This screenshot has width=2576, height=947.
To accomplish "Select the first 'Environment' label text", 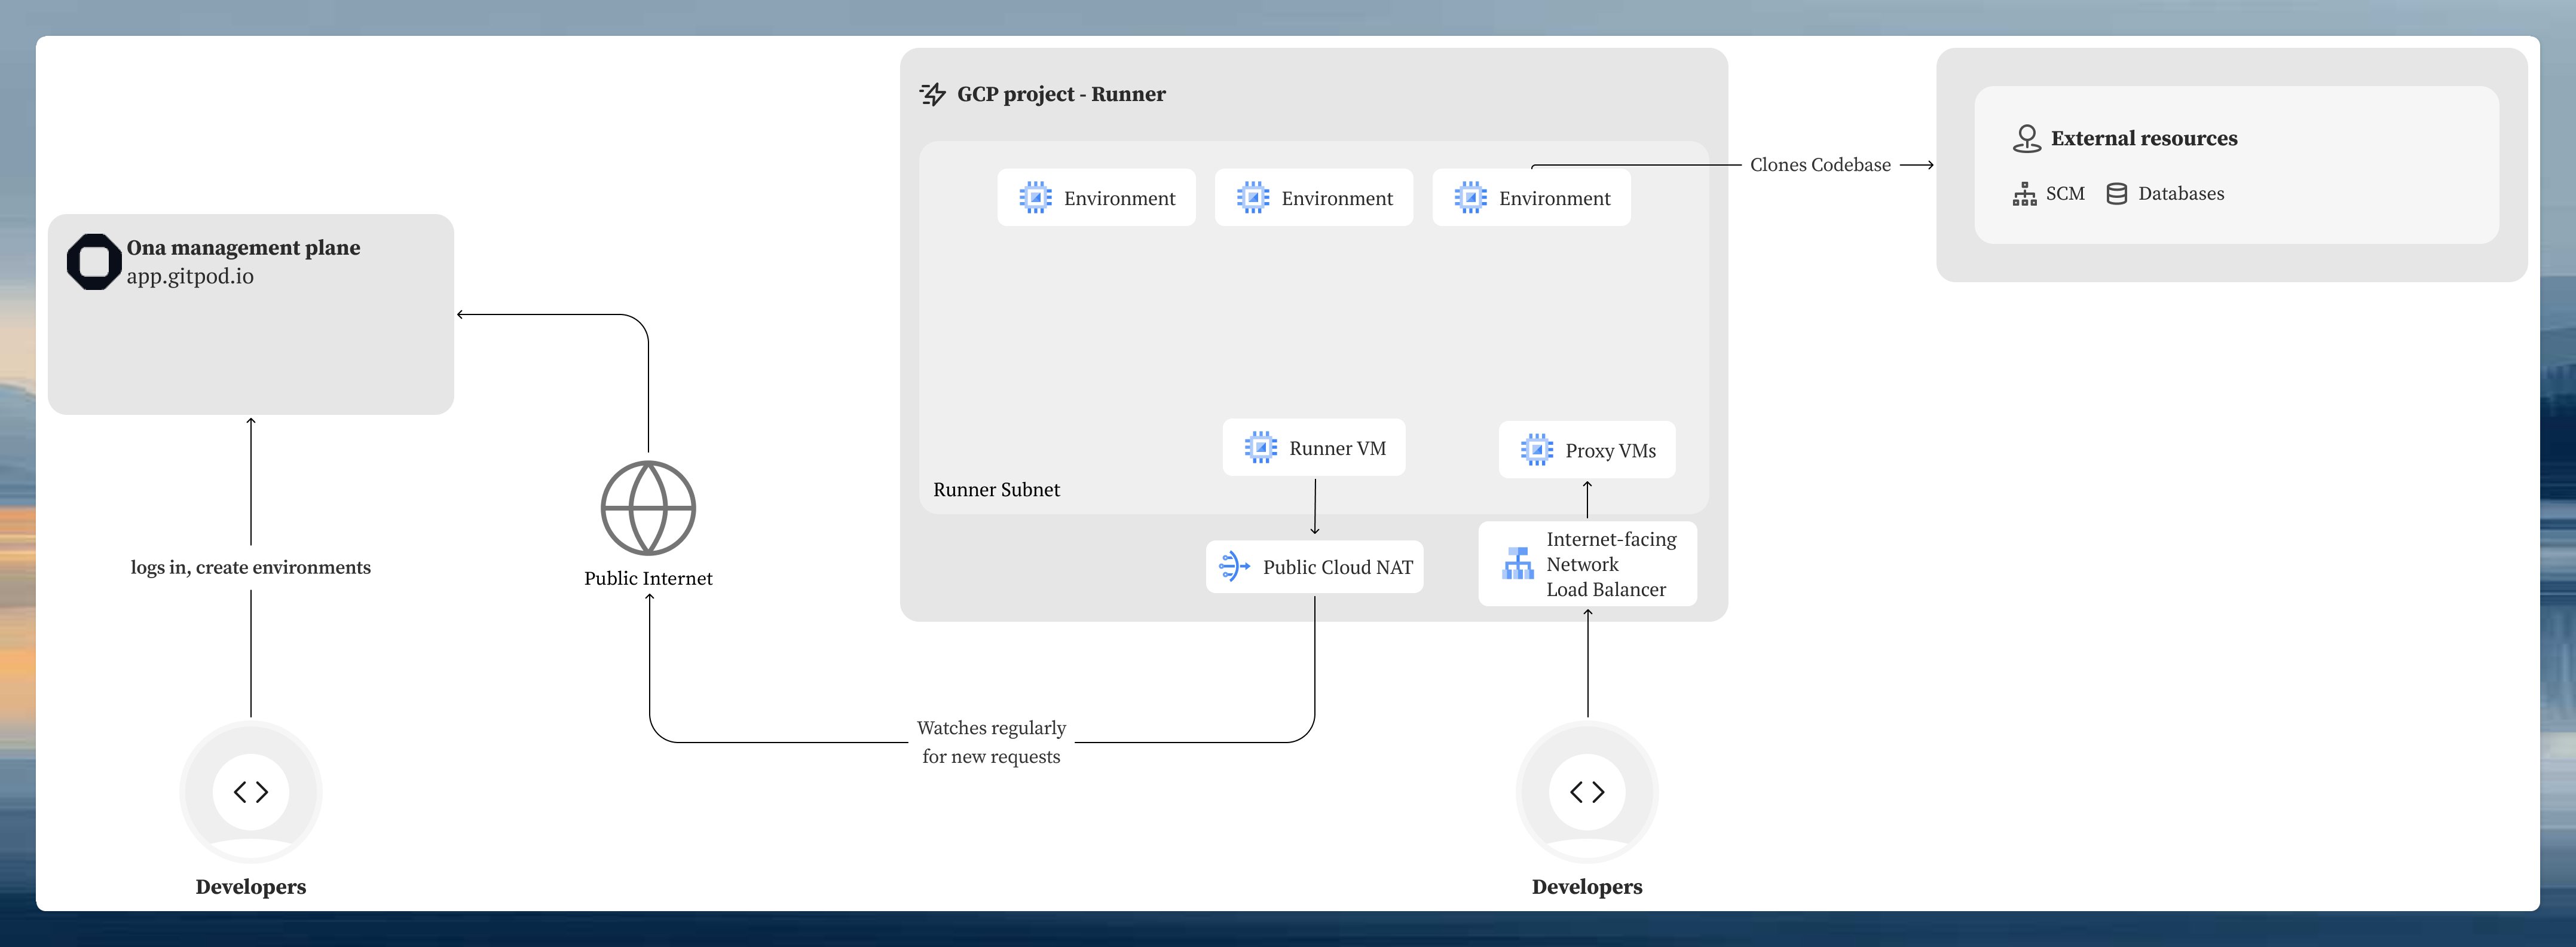I will (x=1119, y=198).
